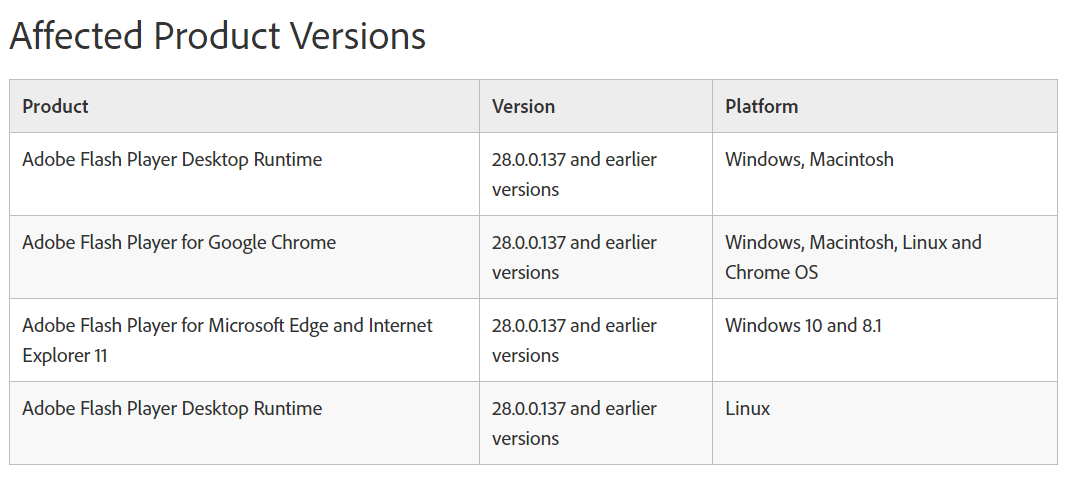
Task: Click "versions" word in the Linux row
Action: [525, 438]
